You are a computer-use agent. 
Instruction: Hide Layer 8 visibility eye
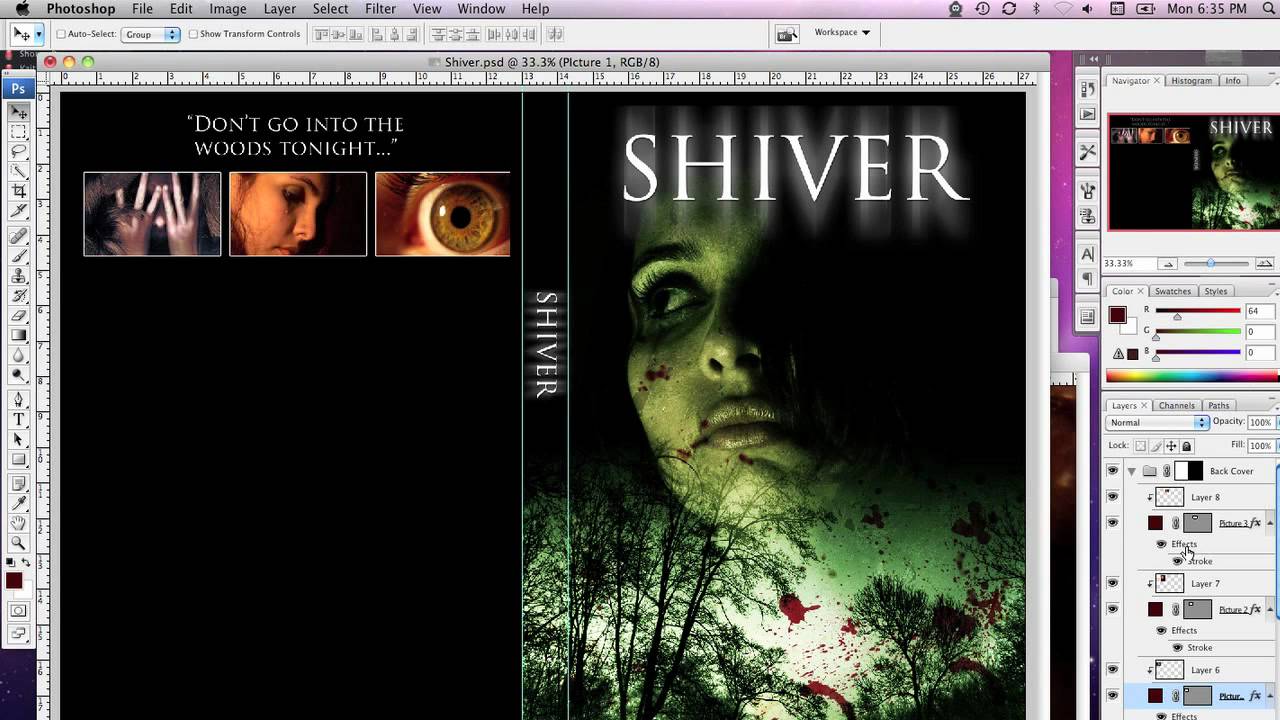tap(1112, 497)
